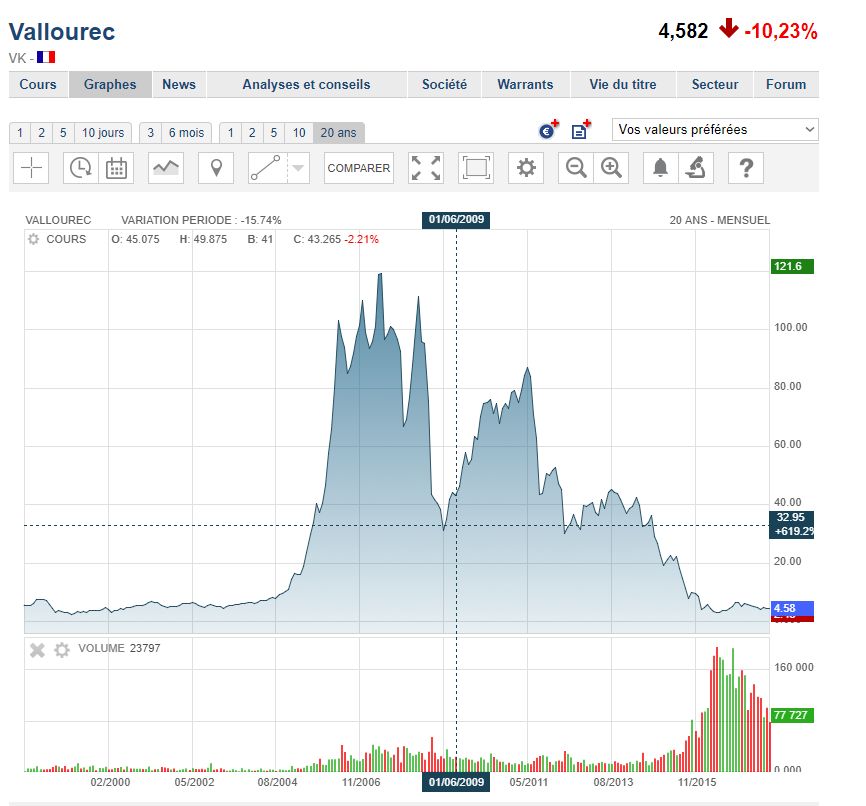The height and width of the screenshot is (806, 866).
Task: Open the microscope analysis tool
Action: (696, 167)
